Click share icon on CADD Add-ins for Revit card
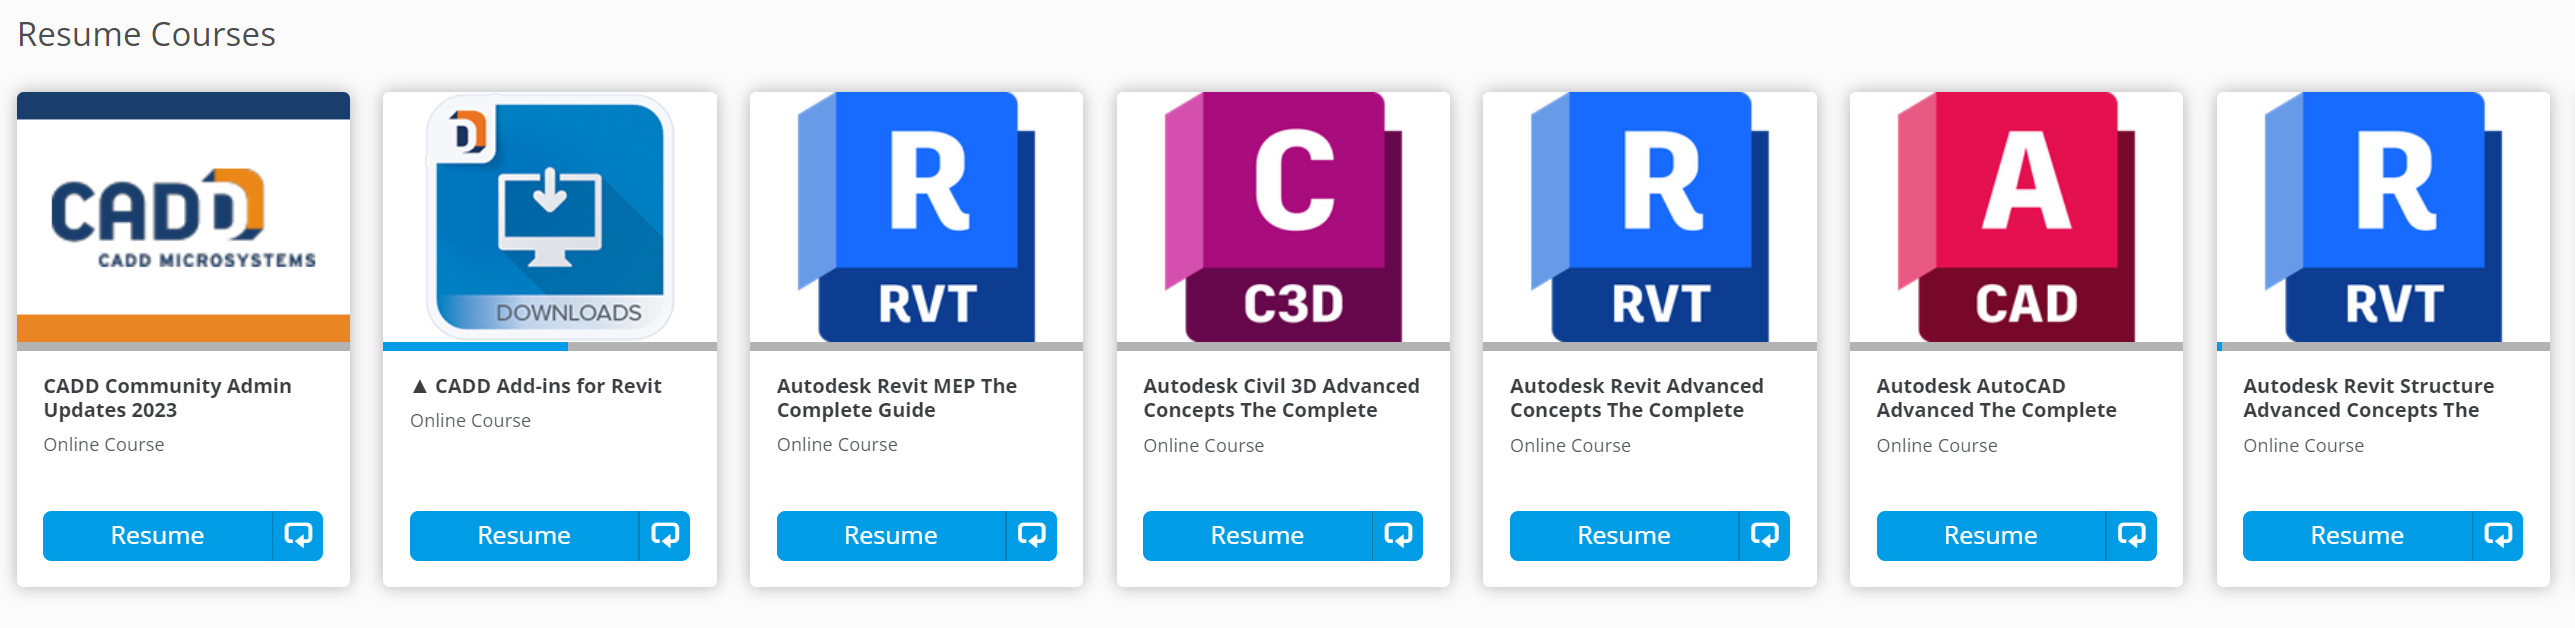This screenshot has height=628, width=2575. tap(665, 535)
